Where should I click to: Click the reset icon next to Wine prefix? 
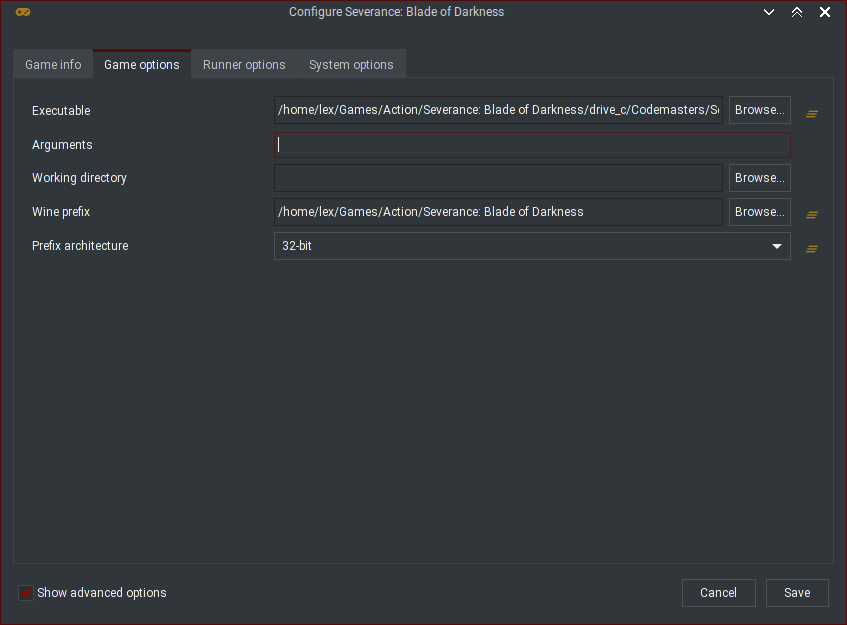pyautogui.click(x=811, y=215)
